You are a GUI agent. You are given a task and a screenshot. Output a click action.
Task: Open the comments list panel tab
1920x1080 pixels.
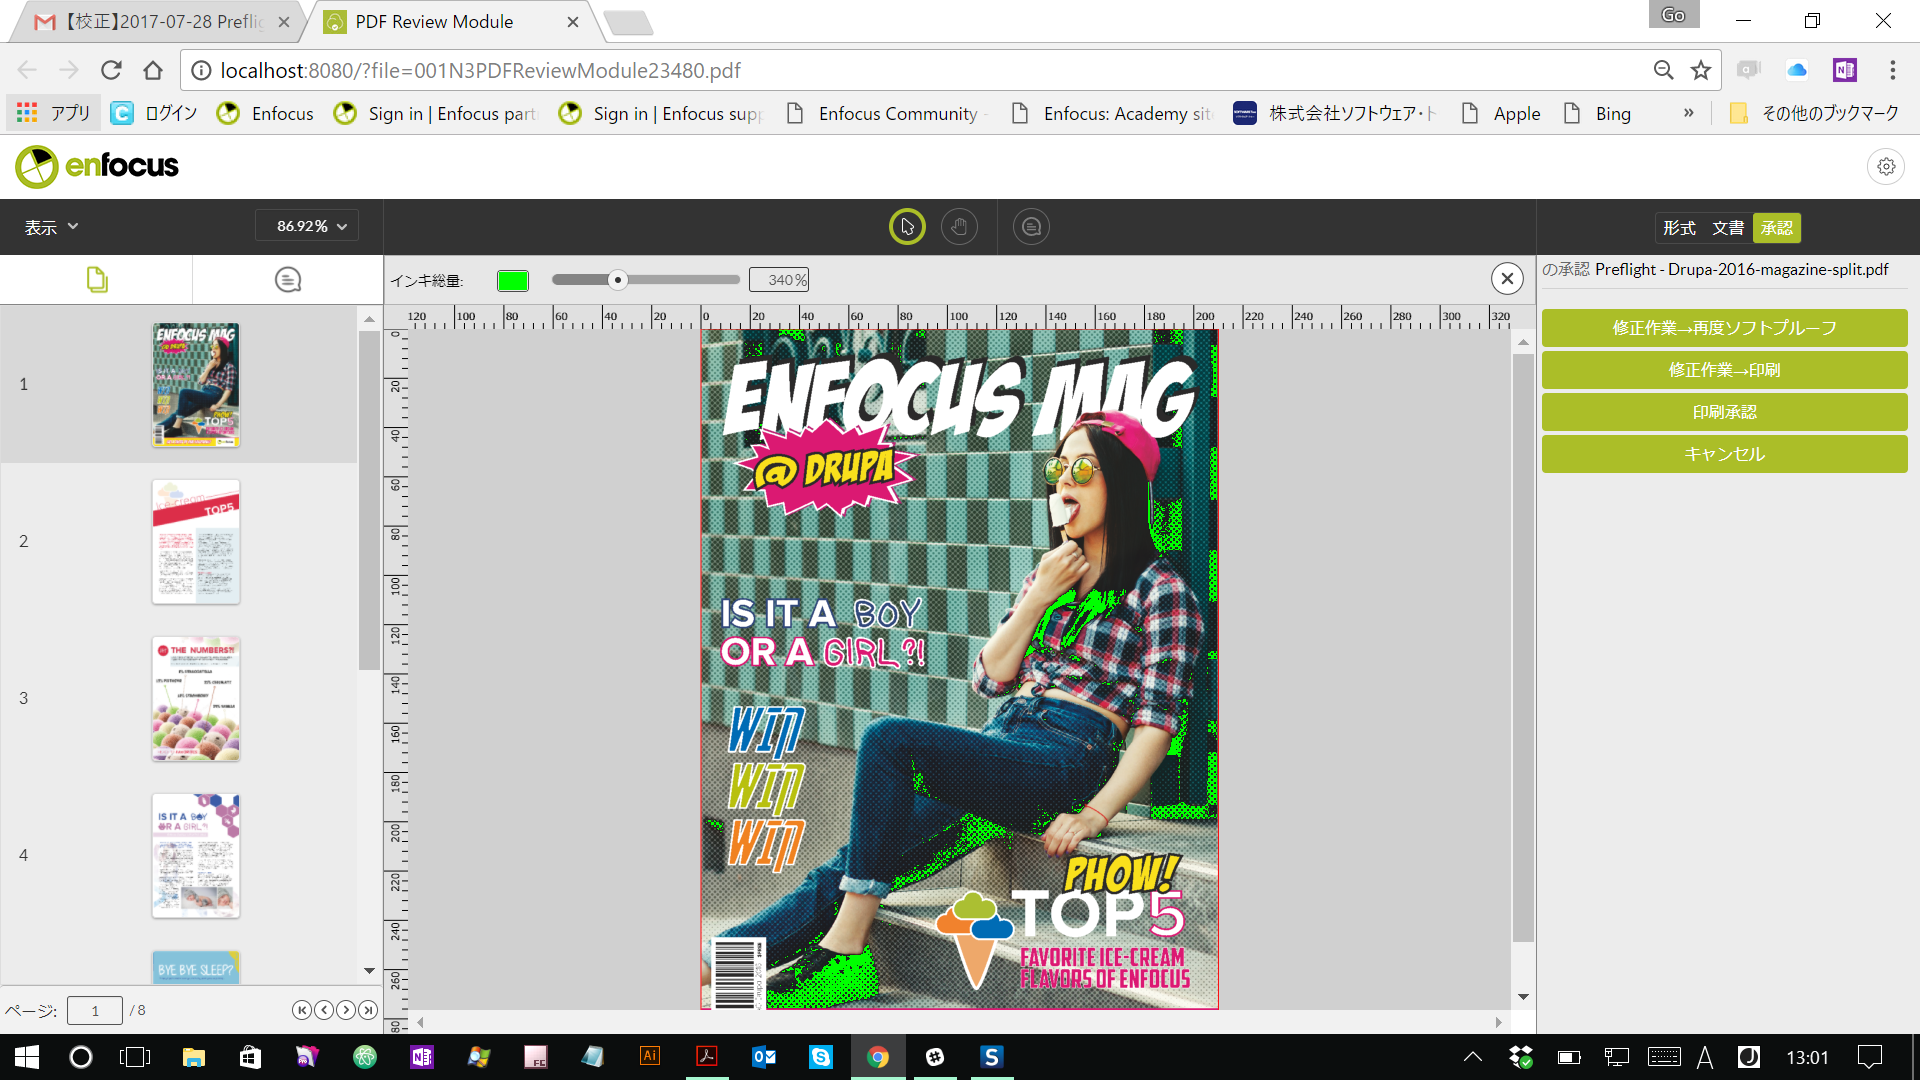click(x=288, y=280)
